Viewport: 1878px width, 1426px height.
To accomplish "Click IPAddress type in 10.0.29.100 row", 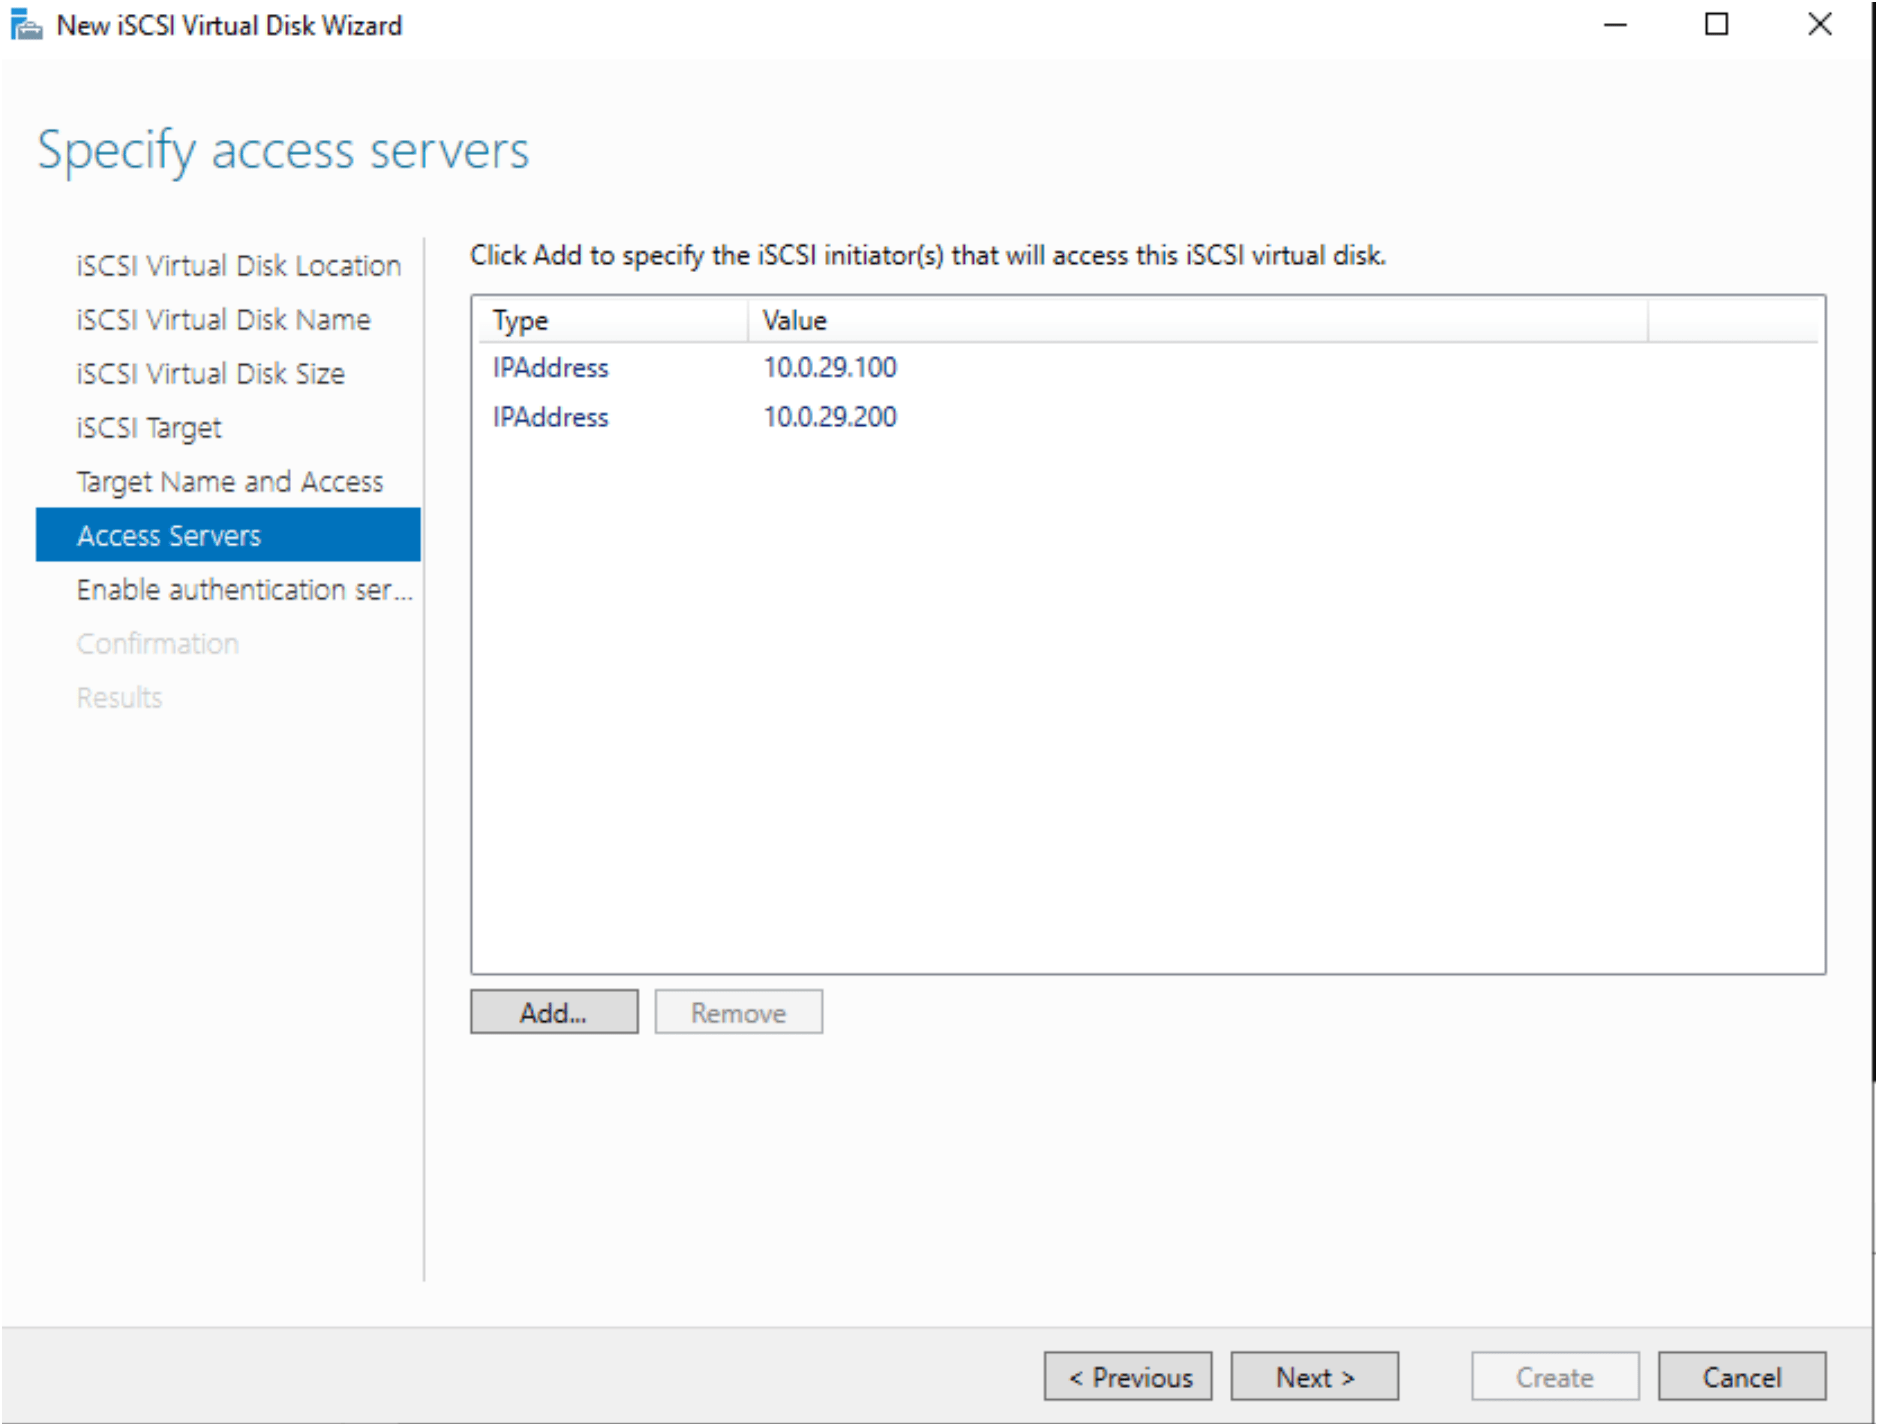I will pyautogui.click(x=550, y=367).
